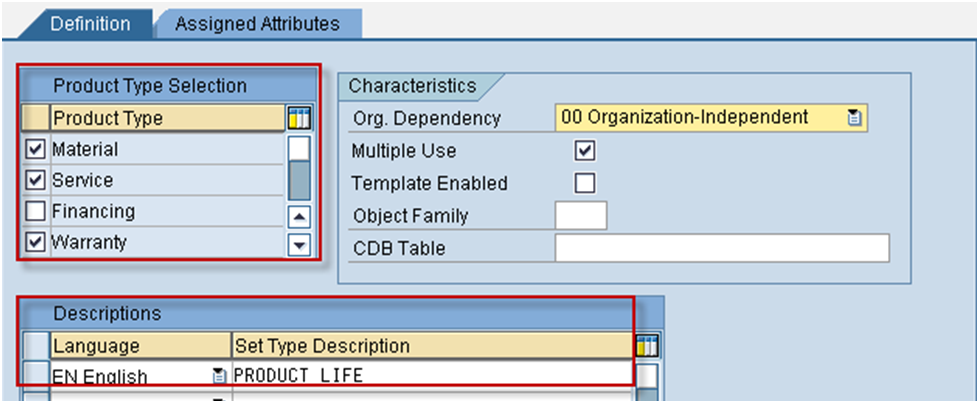Viewport: 979px width, 403px height.
Task: Uncheck the Material product type checkbox
Action: (x=36, y=149)
